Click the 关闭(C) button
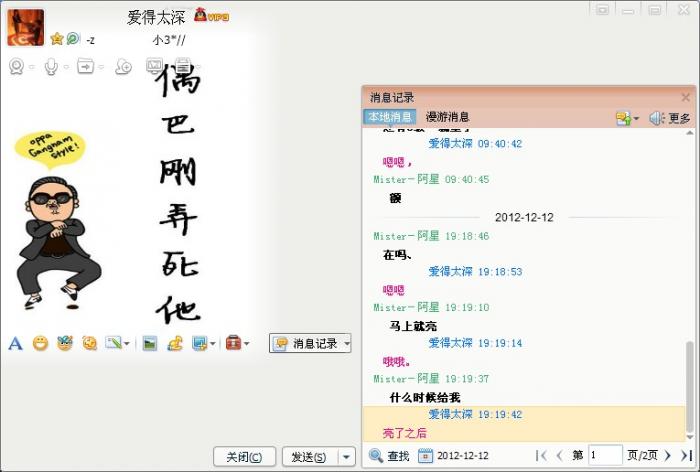 coord(244,457)
